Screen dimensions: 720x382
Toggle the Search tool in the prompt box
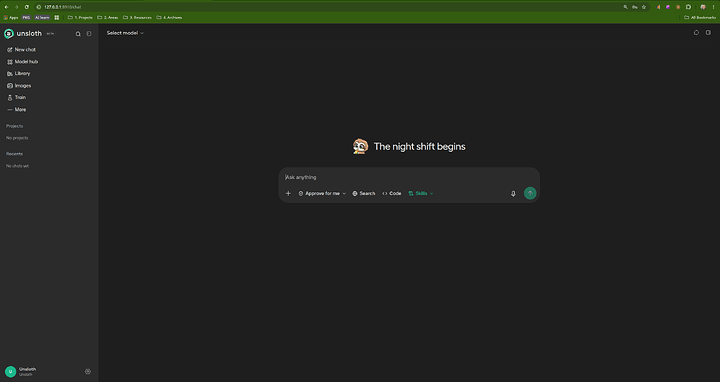(364, 193)
